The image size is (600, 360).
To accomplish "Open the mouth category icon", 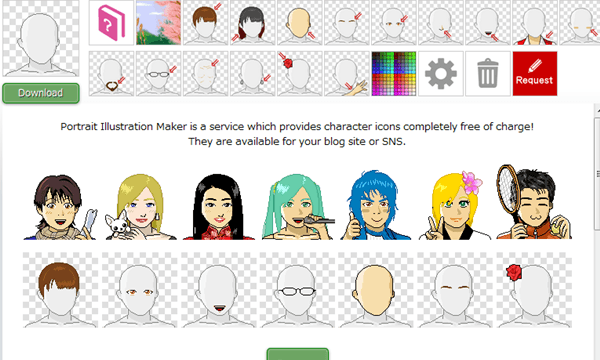I will 488,23.
